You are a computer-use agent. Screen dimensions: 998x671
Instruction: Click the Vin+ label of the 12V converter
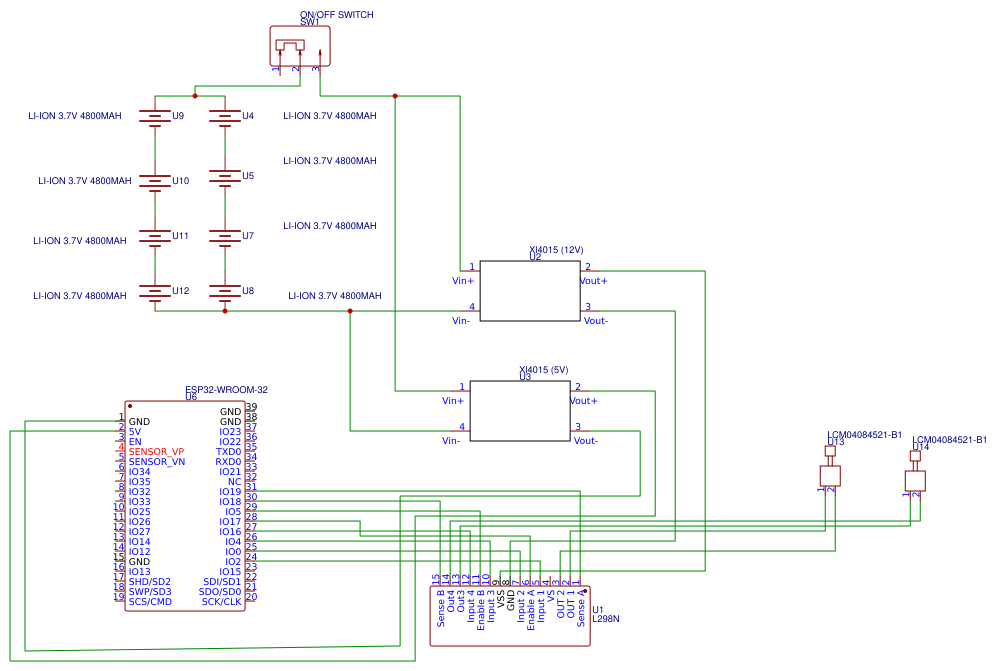pyautogui.click(x=463, y=281)
